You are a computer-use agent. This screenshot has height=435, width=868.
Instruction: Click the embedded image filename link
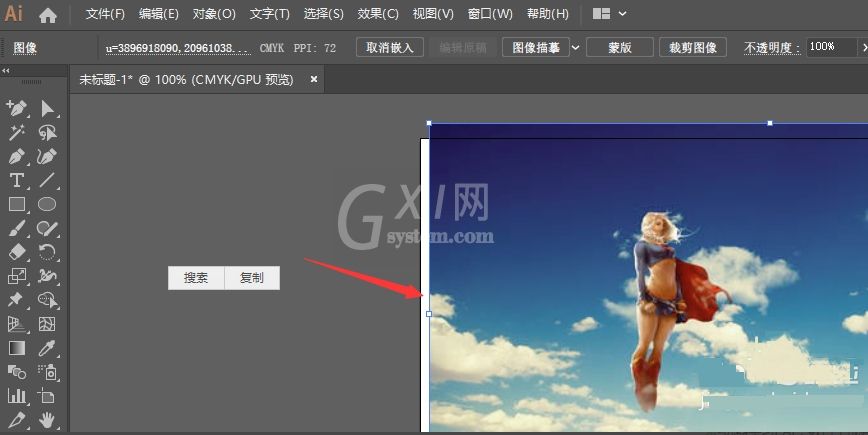178,48
